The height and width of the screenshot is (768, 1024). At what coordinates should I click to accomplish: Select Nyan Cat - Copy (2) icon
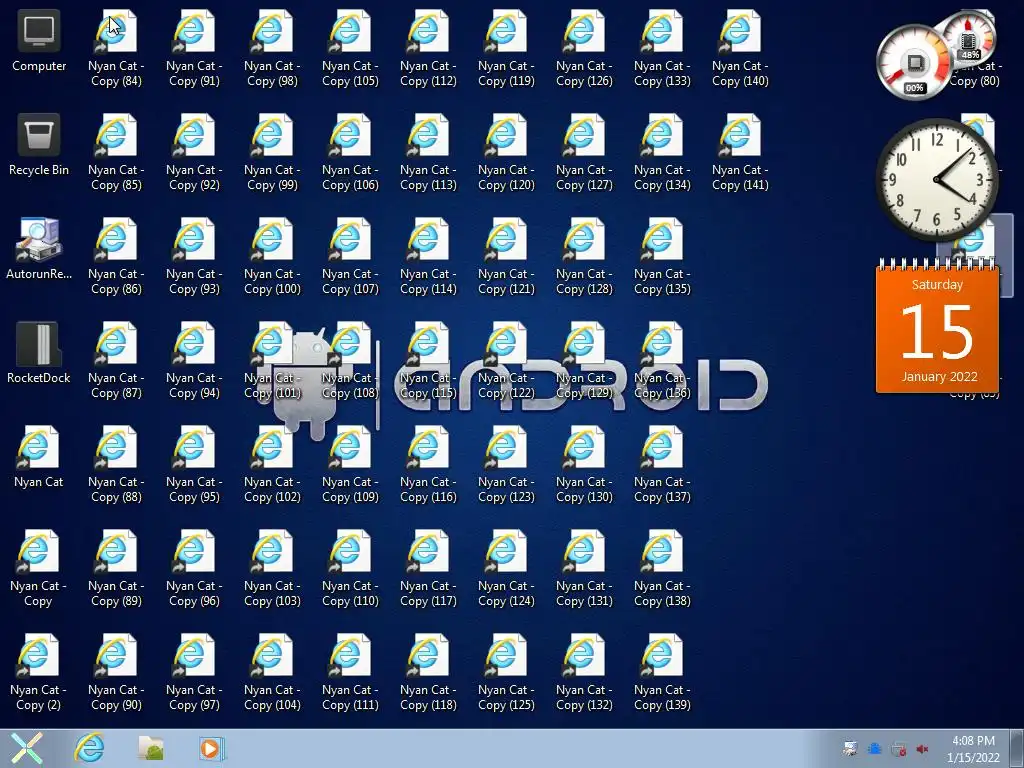coord(39,673)
